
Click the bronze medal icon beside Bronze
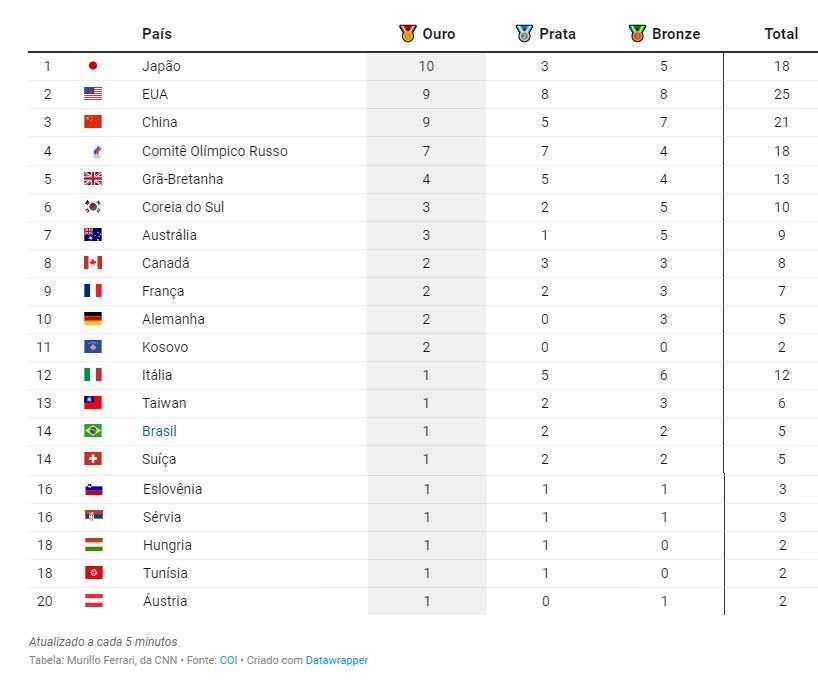[x=637, y=33]
